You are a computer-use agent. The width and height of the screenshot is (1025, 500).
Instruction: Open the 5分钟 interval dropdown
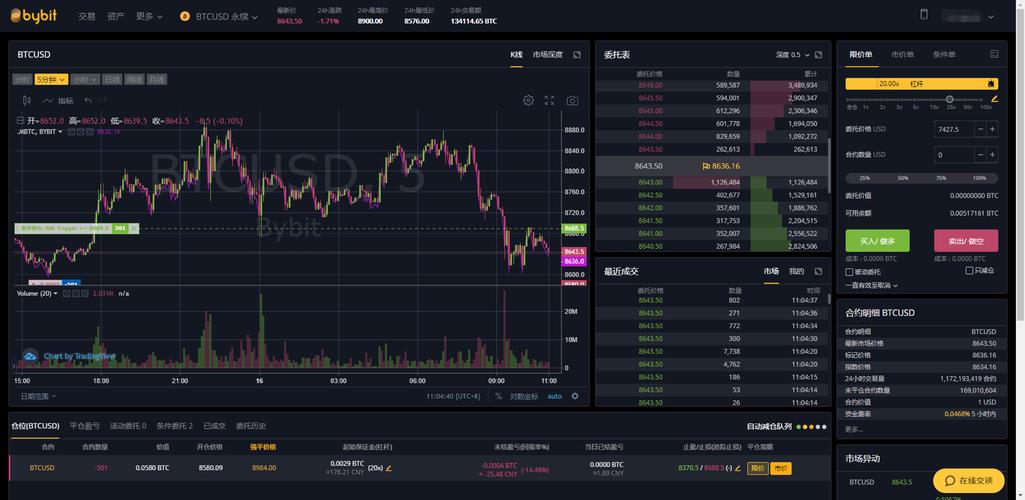[51, 79]
